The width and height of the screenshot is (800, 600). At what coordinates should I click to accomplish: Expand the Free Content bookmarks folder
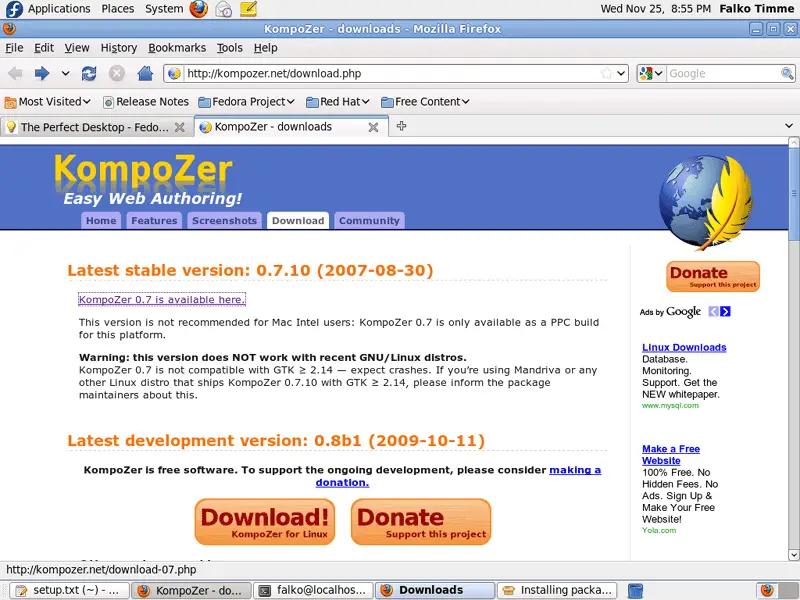pos(425,102)
